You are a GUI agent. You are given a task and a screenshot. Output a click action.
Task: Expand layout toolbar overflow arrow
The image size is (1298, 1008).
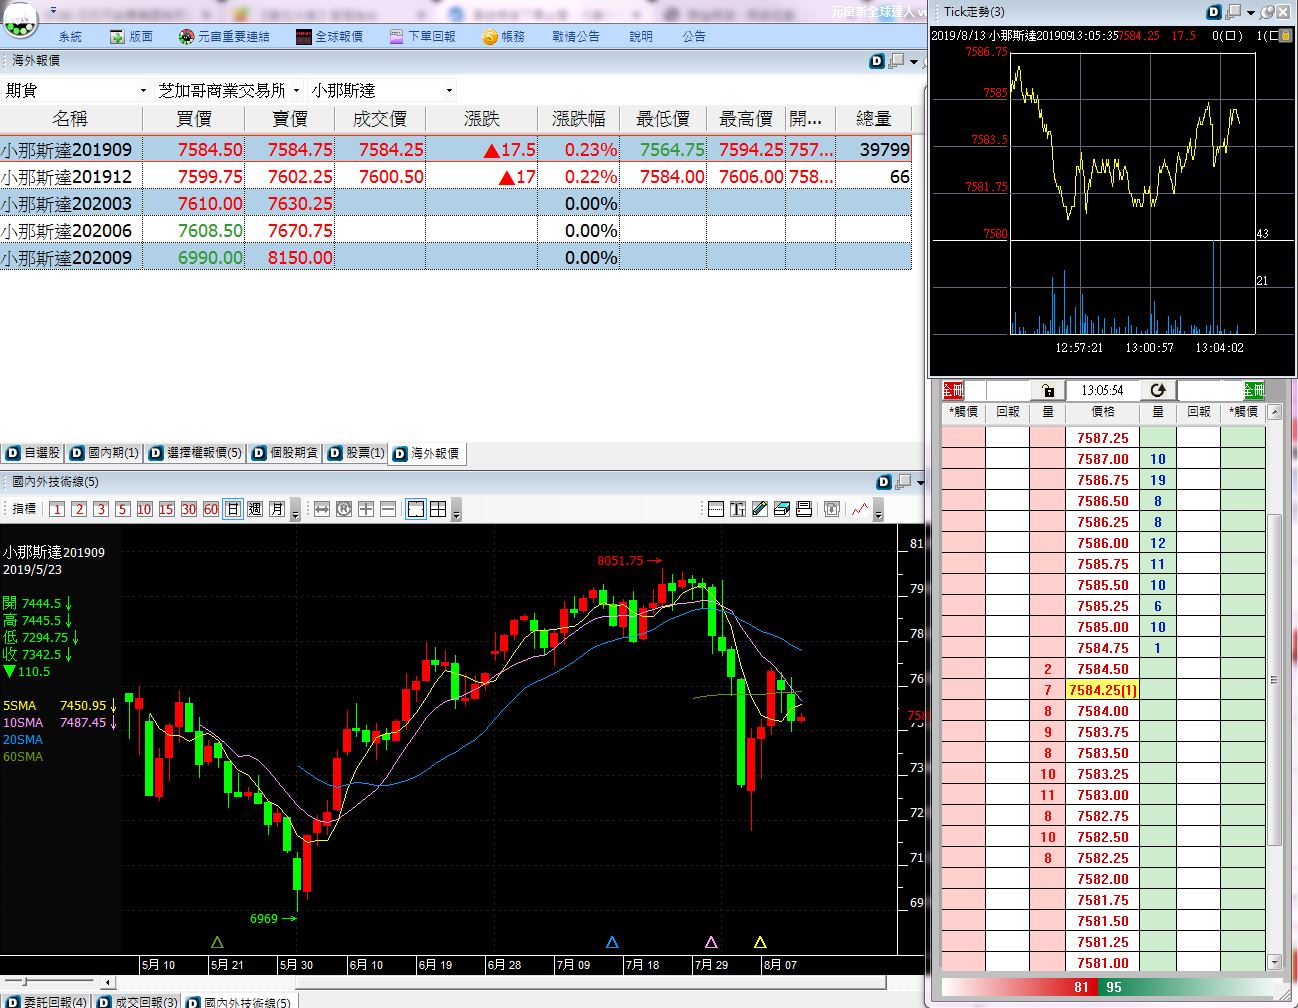(457, 511)
